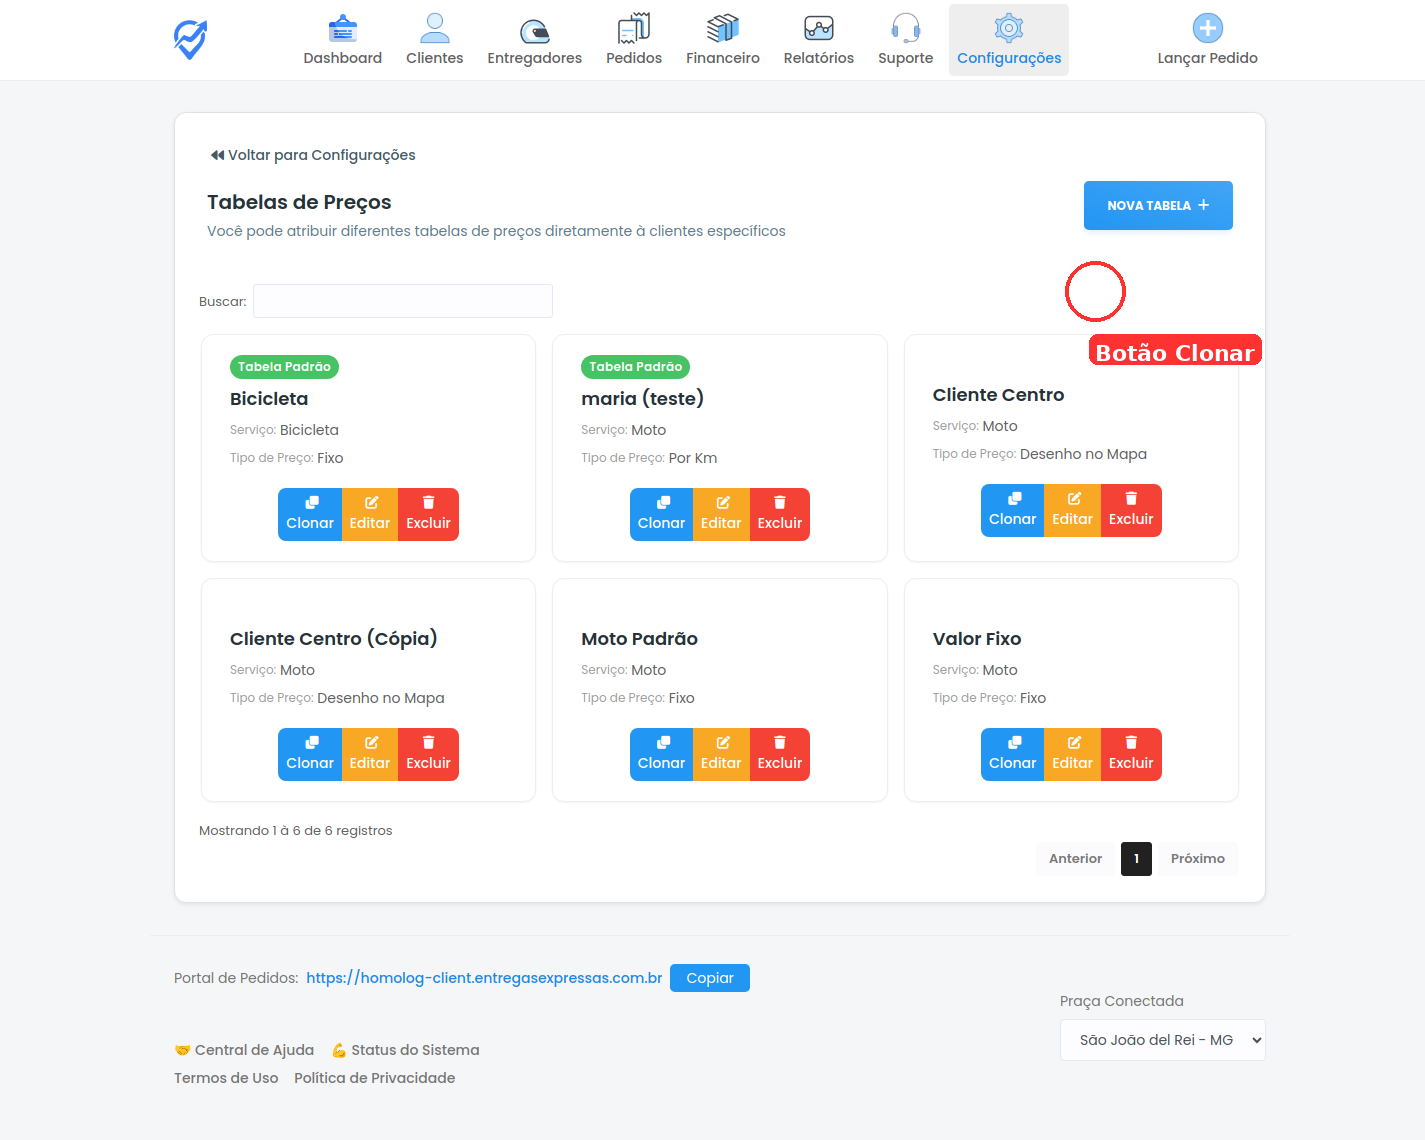The height and width of the screenshot is (1140, 1425).
Task: Go to the Próximo page
Action: click(1197, 859)
